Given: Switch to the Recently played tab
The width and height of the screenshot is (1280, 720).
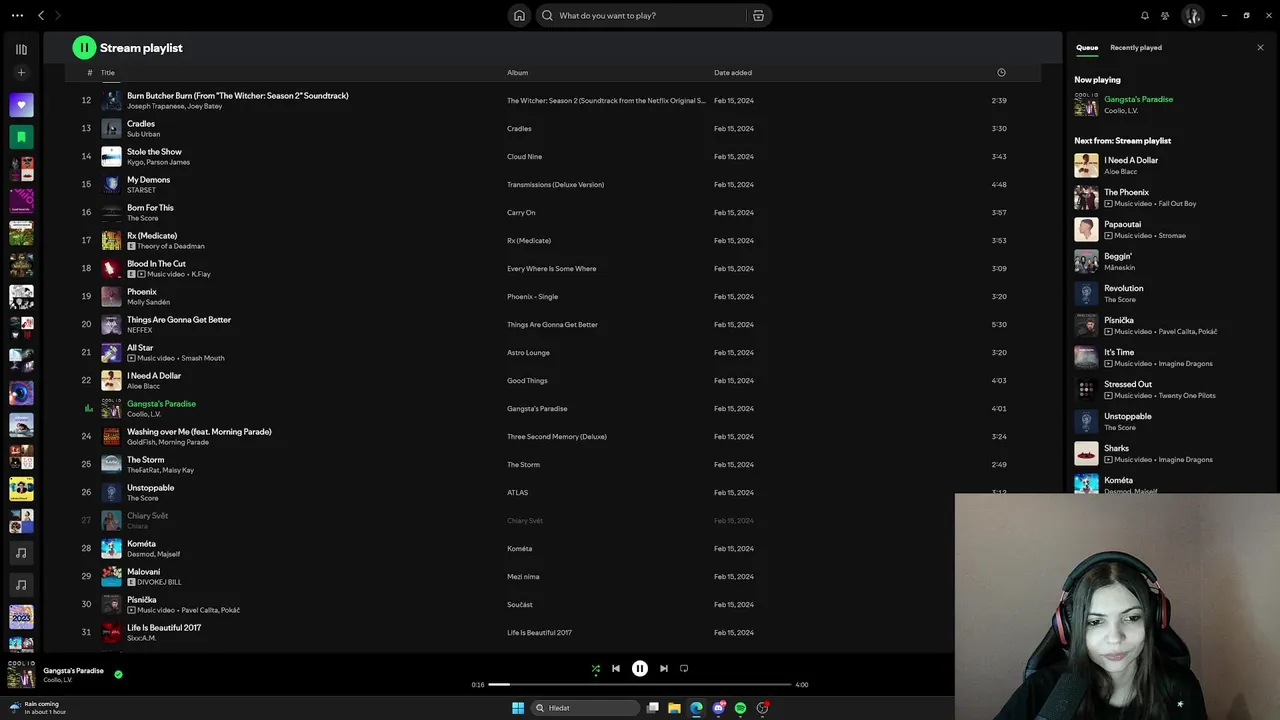Looking at the screenshot, I should (1136, 47).
